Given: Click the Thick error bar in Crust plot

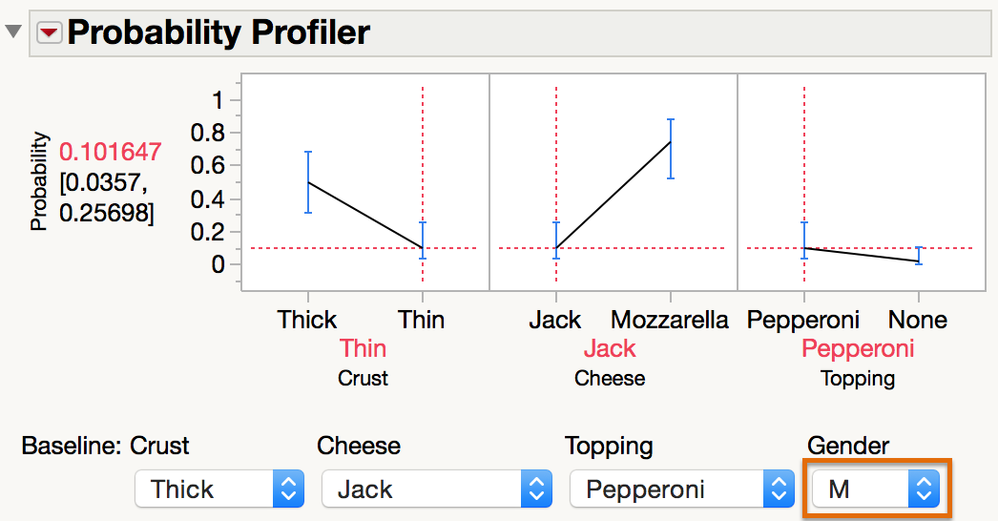Looking at the screenshot, I should pos(308,182).
